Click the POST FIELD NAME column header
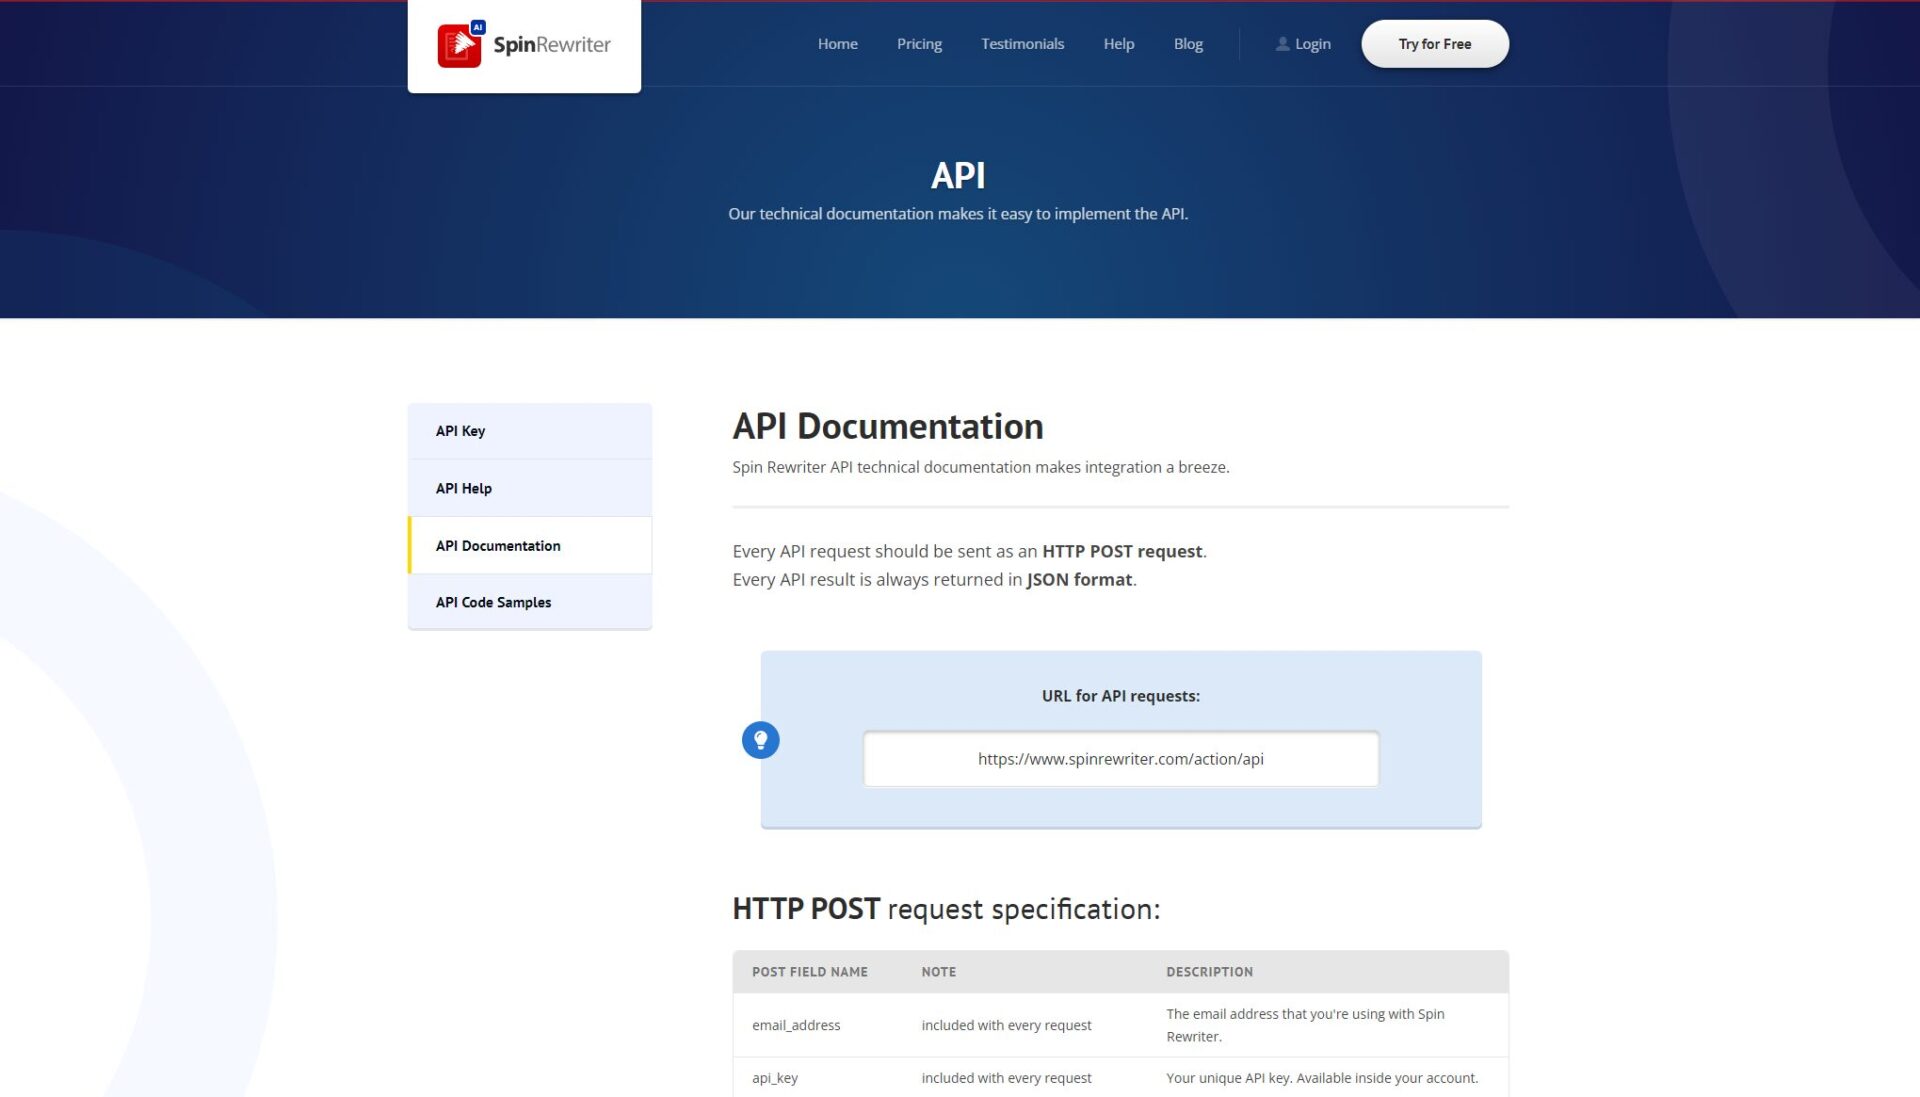The width and height of the screenshot is (1920, 1097). tap(809, 972)
